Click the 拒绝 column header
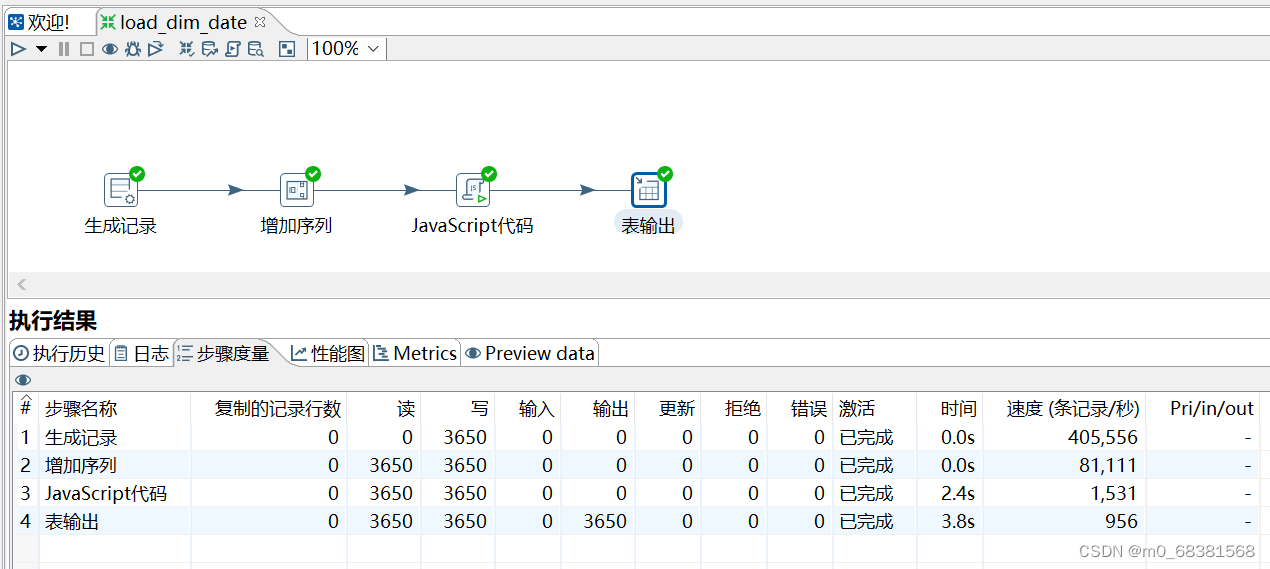Image resolution: width=1270 pixels, height=569 pixels. tap(733, 409)
